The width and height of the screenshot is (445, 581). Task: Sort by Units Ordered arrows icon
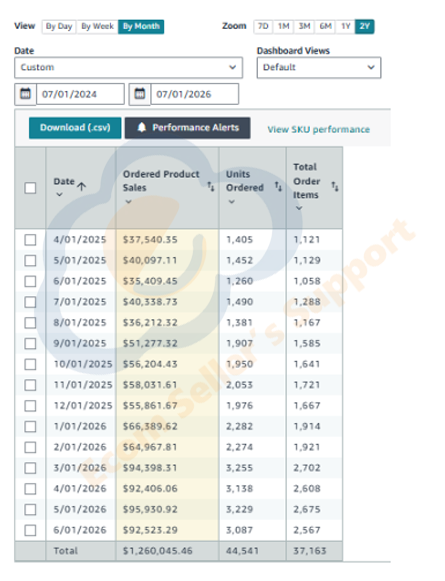click(278, 187)
